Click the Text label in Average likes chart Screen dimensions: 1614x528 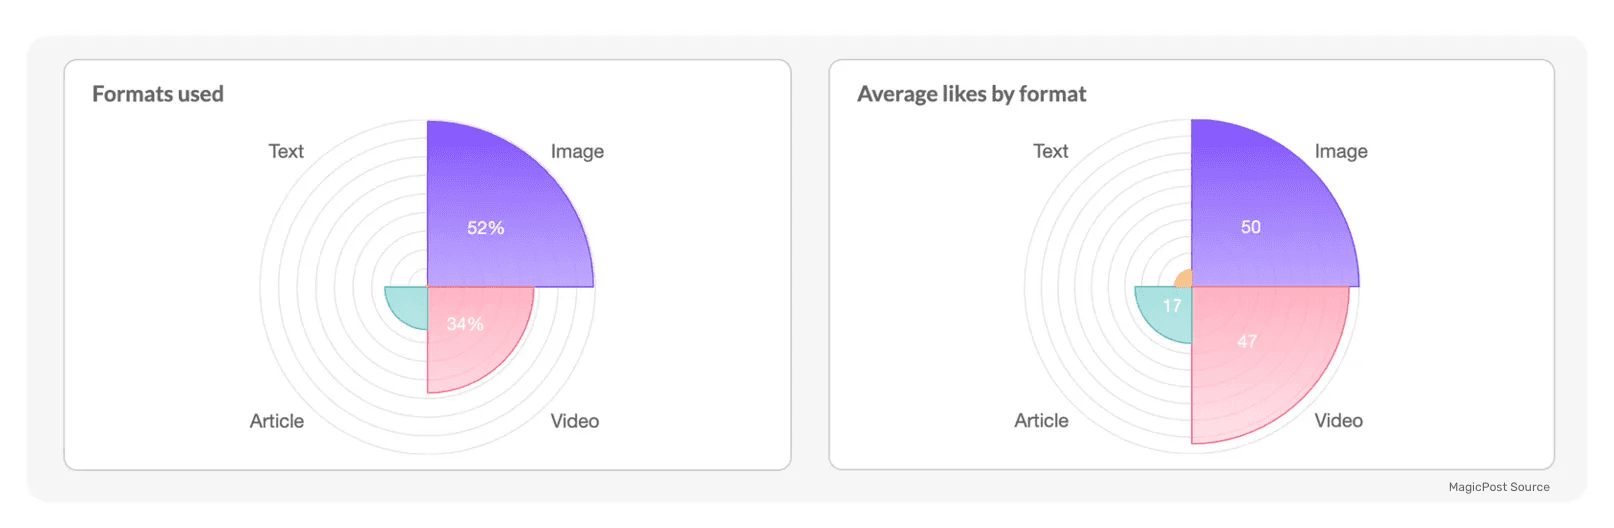pyautogui.click(x=1050, y=151)
